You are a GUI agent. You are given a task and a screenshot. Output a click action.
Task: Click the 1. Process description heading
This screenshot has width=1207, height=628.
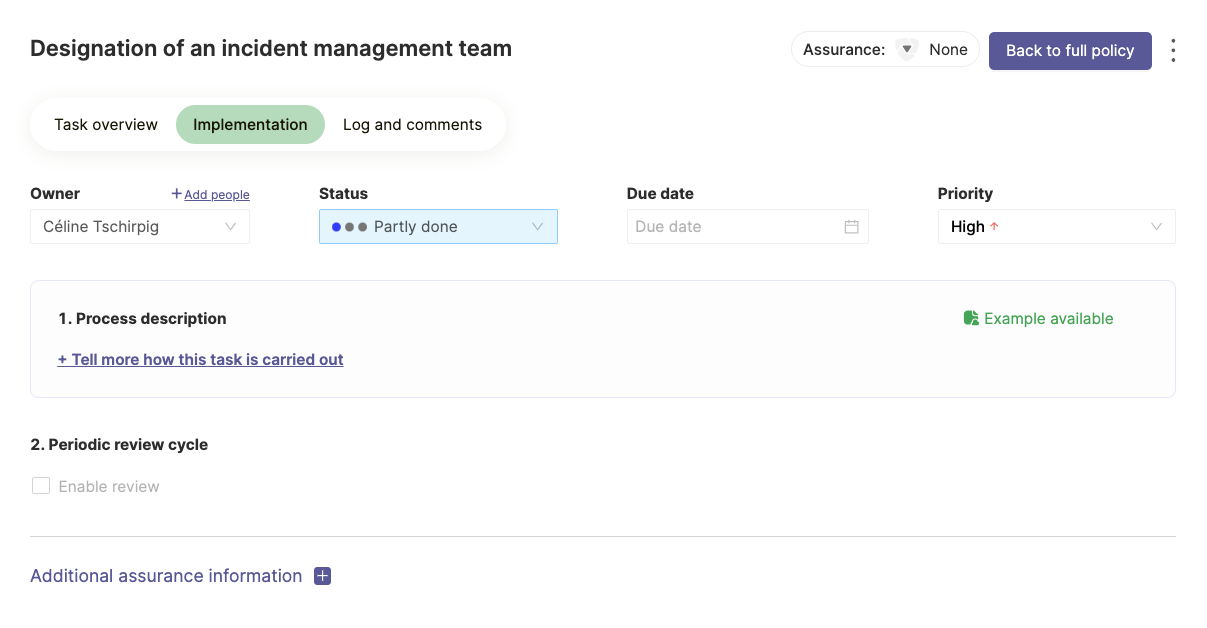(142, 318)
